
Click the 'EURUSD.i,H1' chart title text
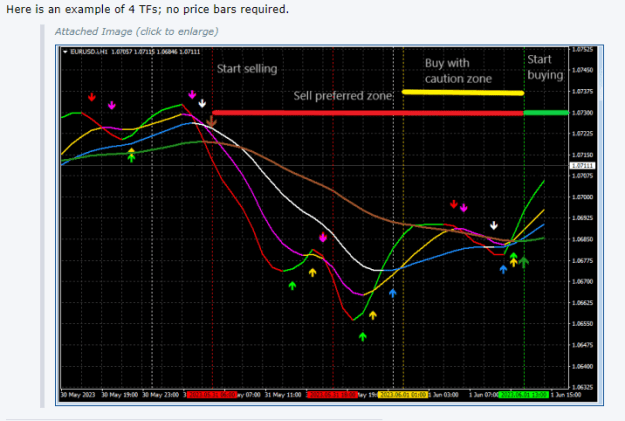(89, 52)
